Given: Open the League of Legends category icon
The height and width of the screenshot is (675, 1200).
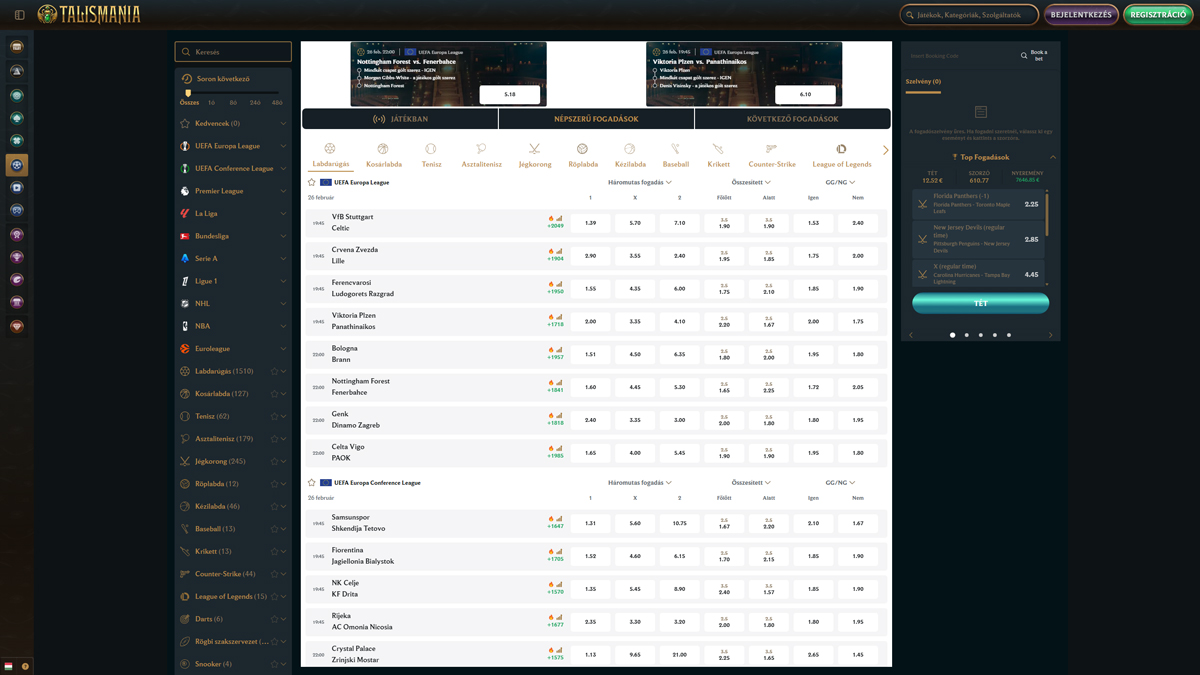Looking at the screenshot, I should click(x=841, y=149).
